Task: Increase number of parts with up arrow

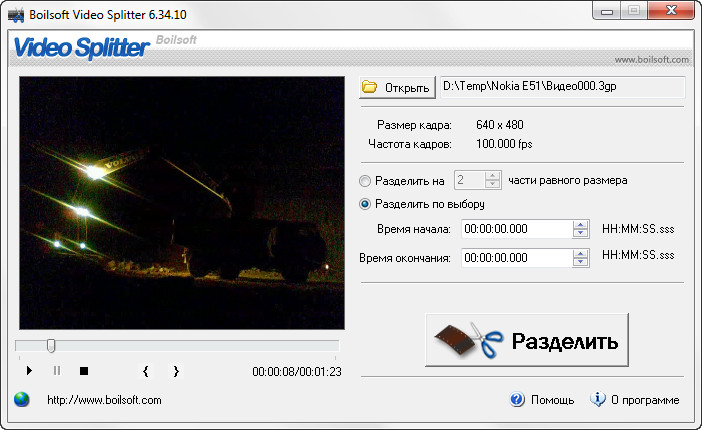Action: click(x=492, y=176)
